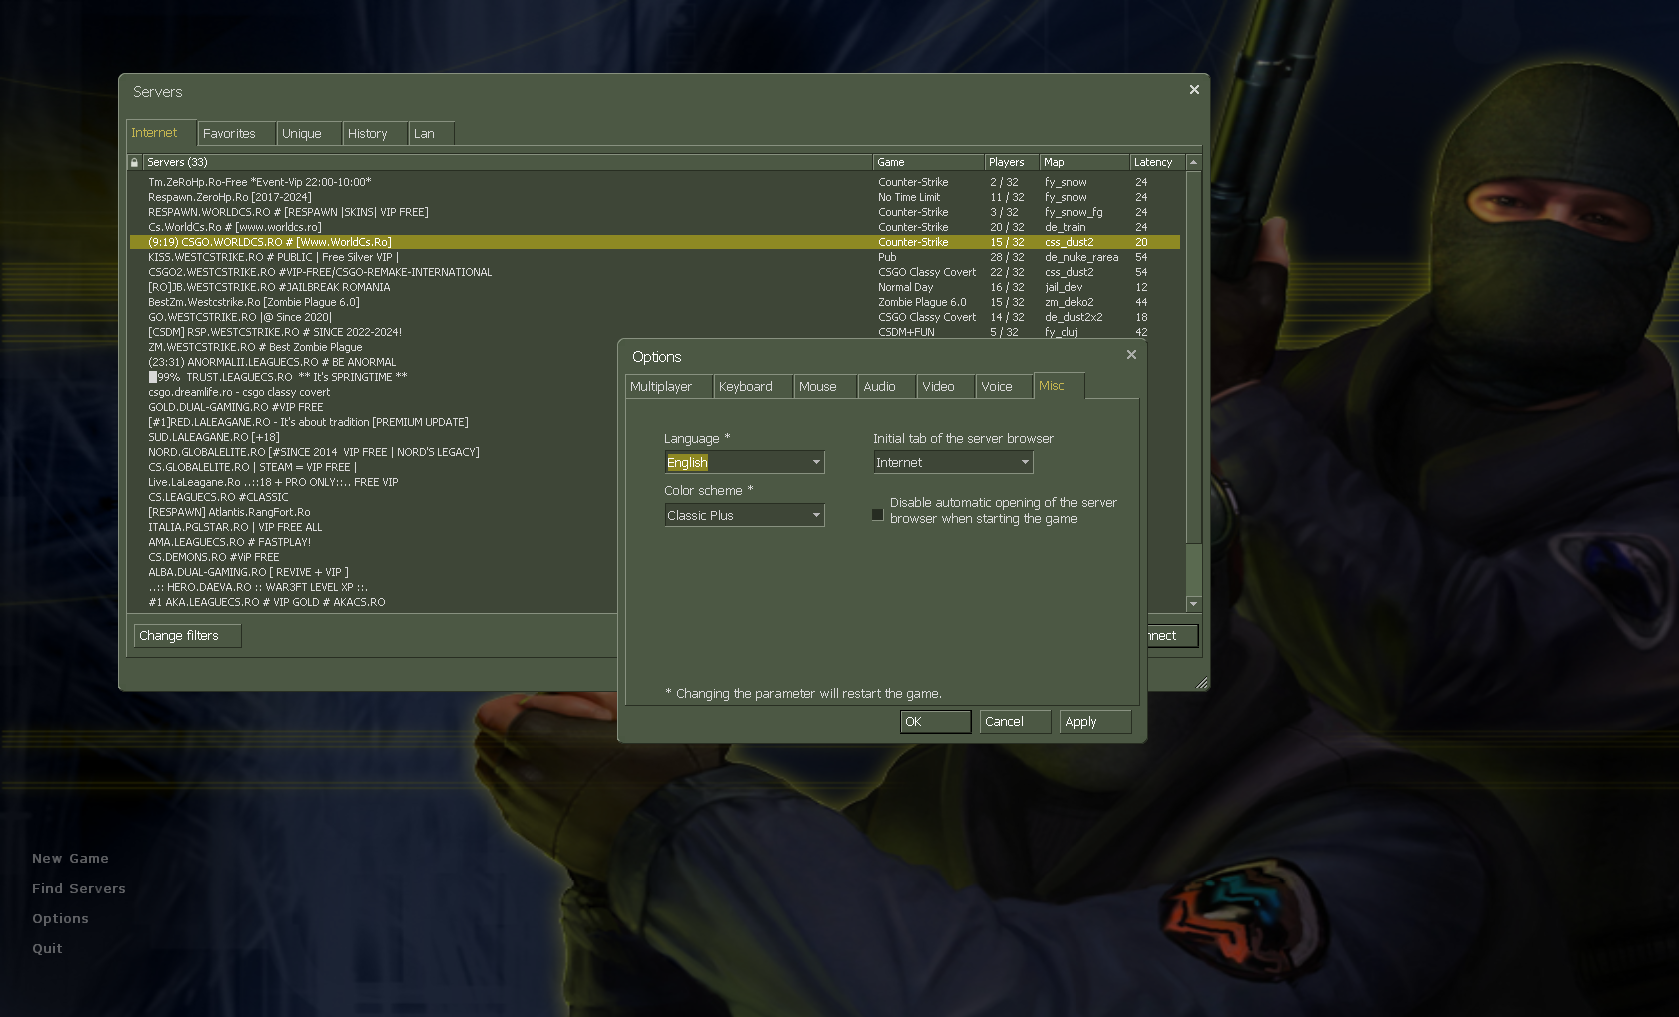This screenshot has width=1679, height=1017.
Task: Sort by Latency column header
Action: pos(1157,162)
